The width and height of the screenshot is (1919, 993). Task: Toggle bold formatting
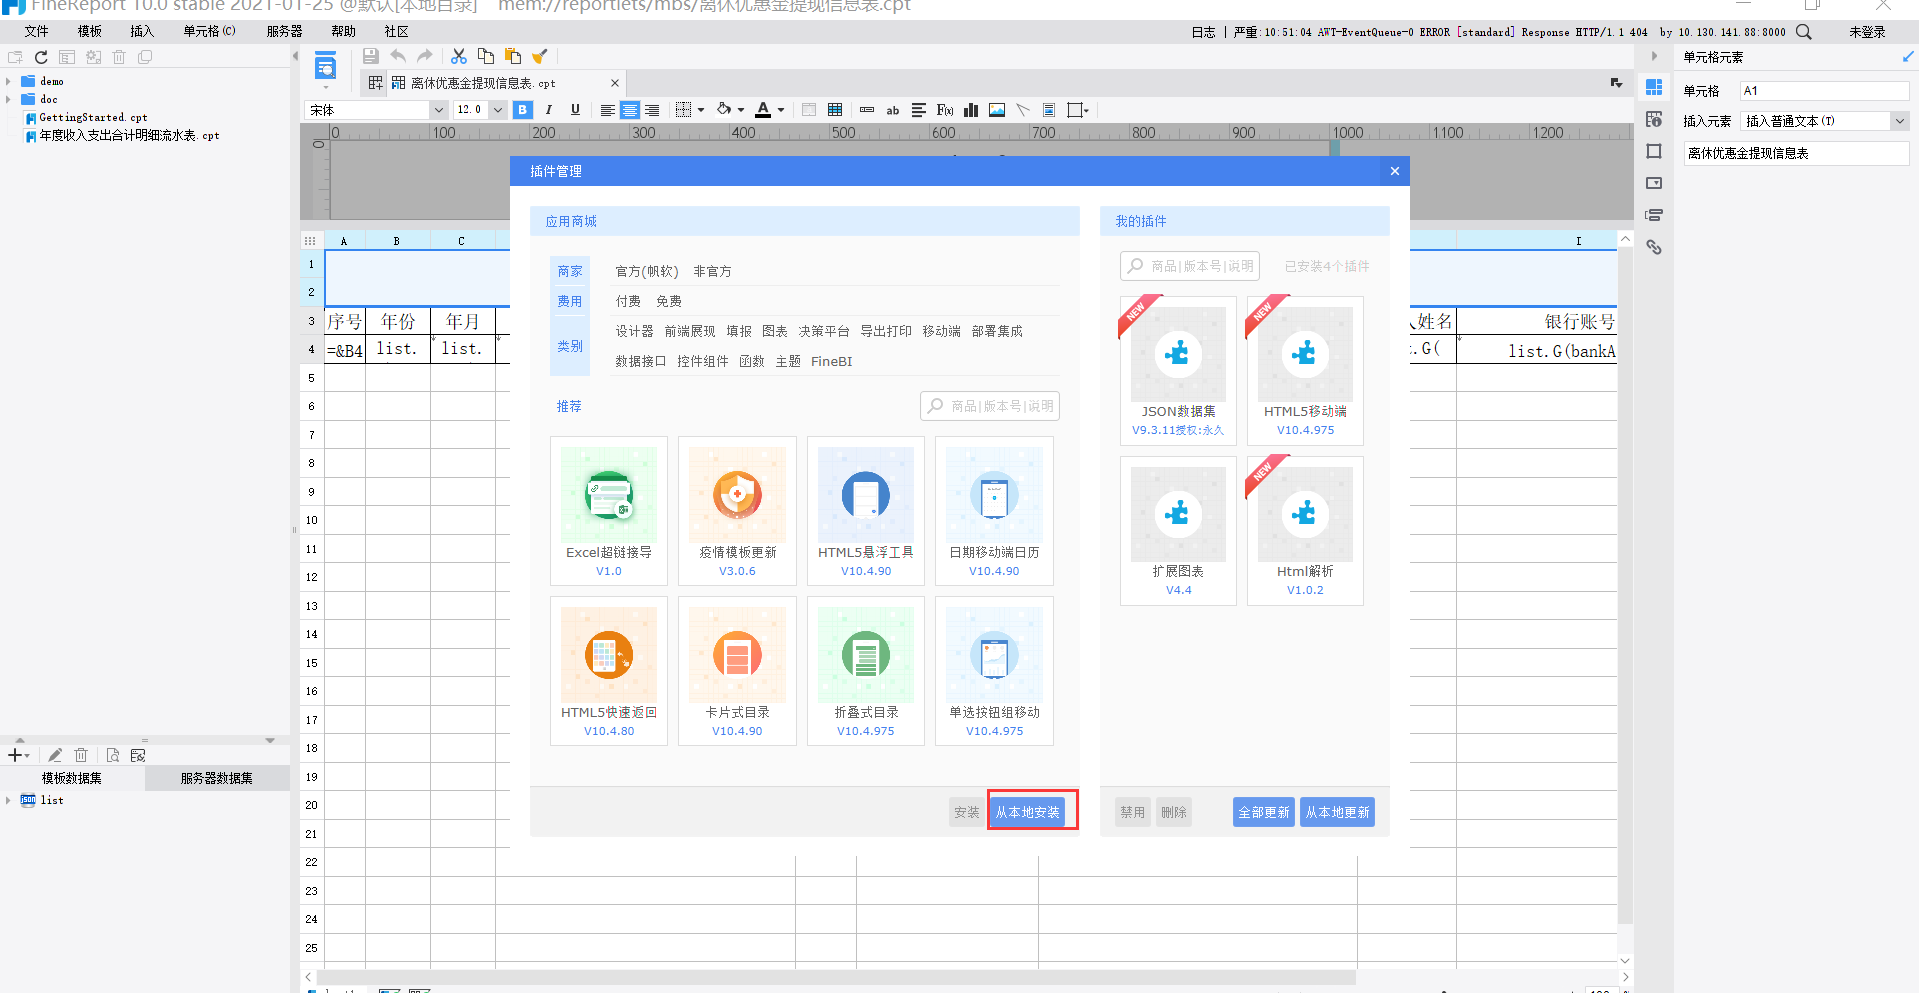pyautogui.click(x=522, y=110)
